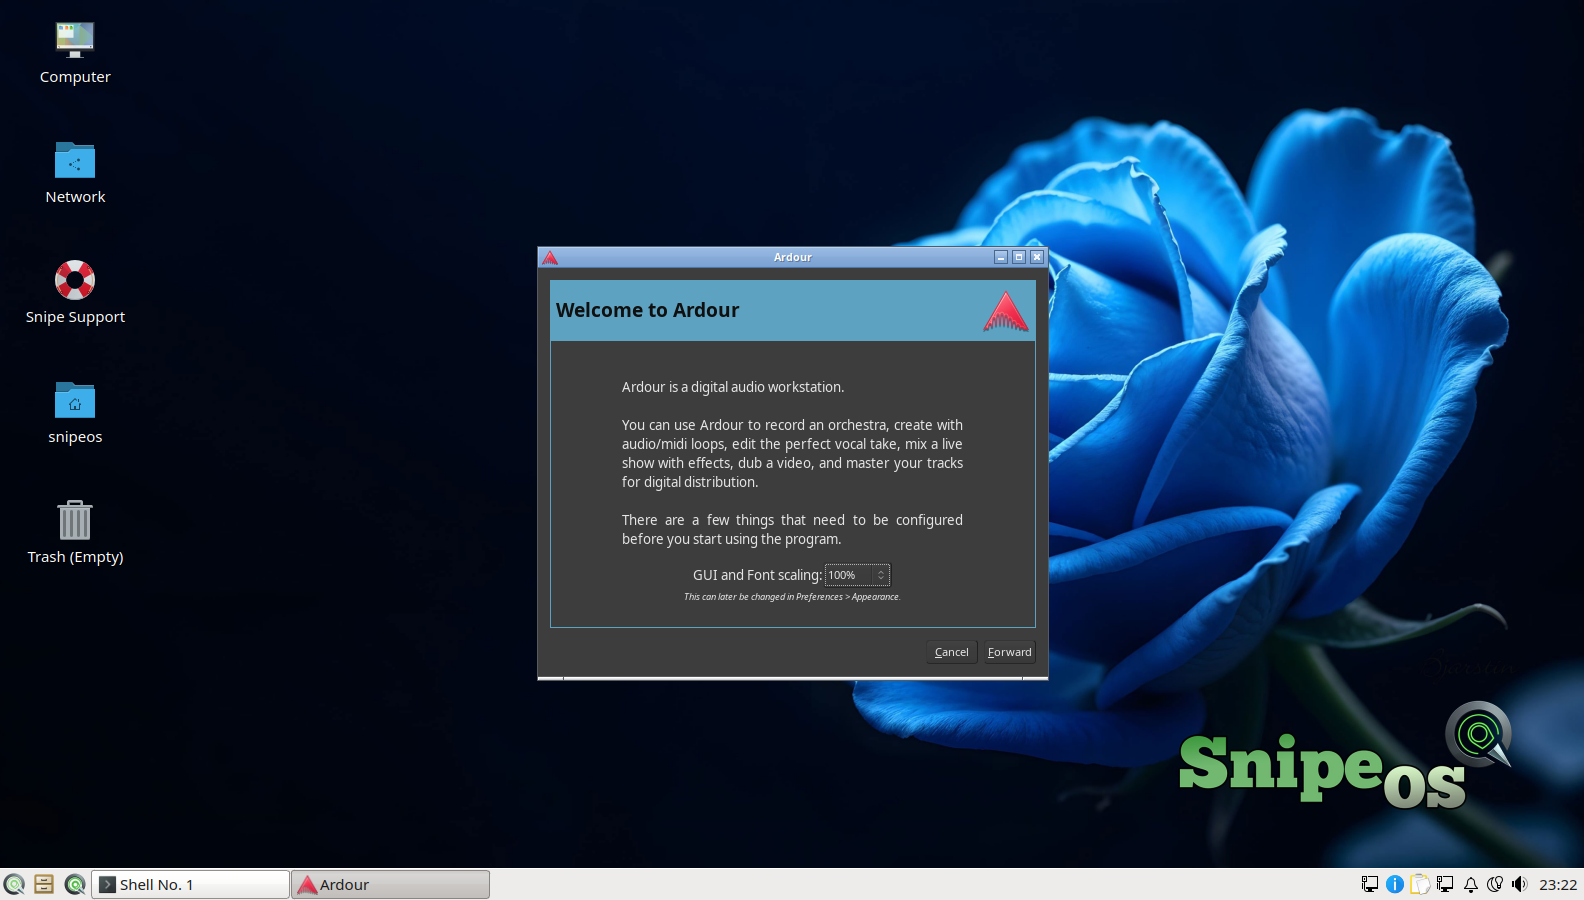Maximize the Ardour welcome window
This screenshot has width=1584, height=900.
pos(1019,257)
